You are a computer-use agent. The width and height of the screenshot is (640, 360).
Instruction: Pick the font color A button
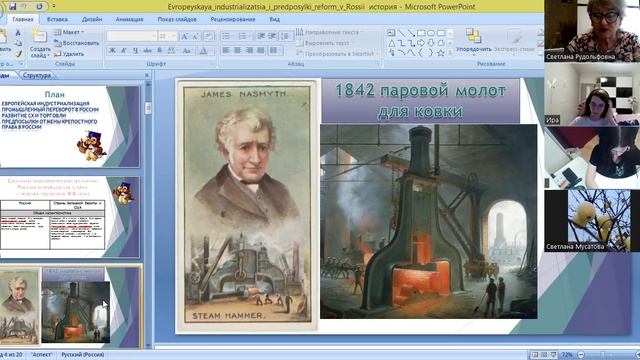[x=203, y=51]
